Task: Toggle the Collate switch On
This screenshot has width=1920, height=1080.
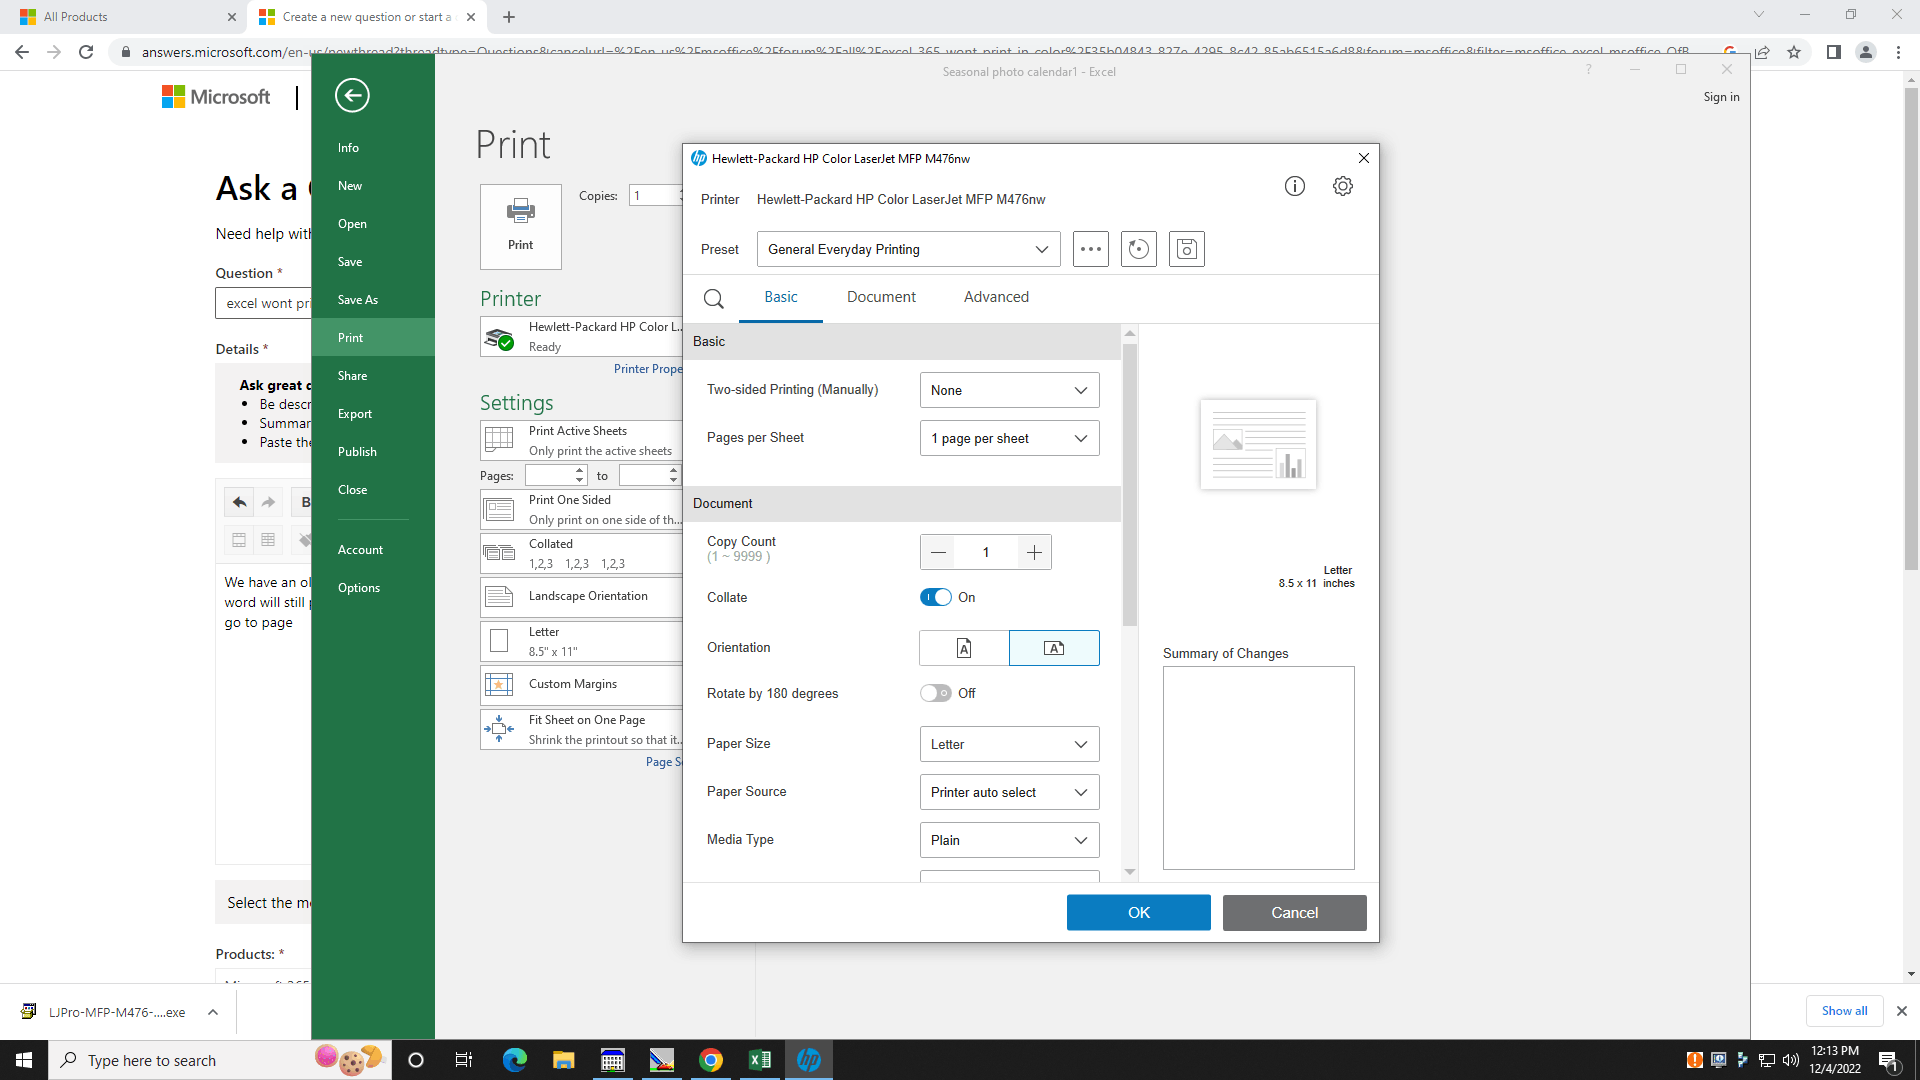Action: (x=935, y=597)
